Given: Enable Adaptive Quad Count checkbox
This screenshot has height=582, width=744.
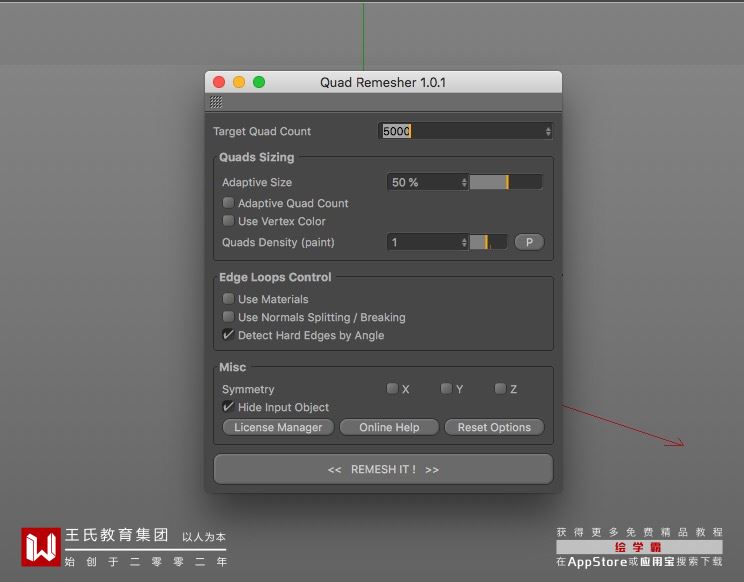Looking at the screenshot, I should [228, 203].
